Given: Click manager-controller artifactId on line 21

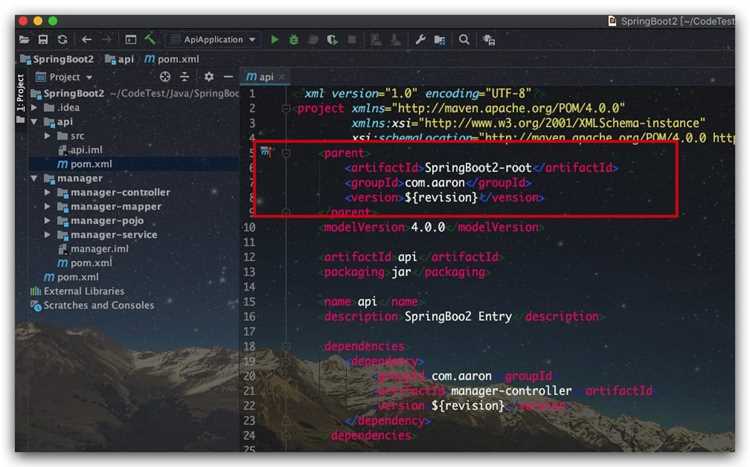Looking at the screenshot, I should pos(511,391).
